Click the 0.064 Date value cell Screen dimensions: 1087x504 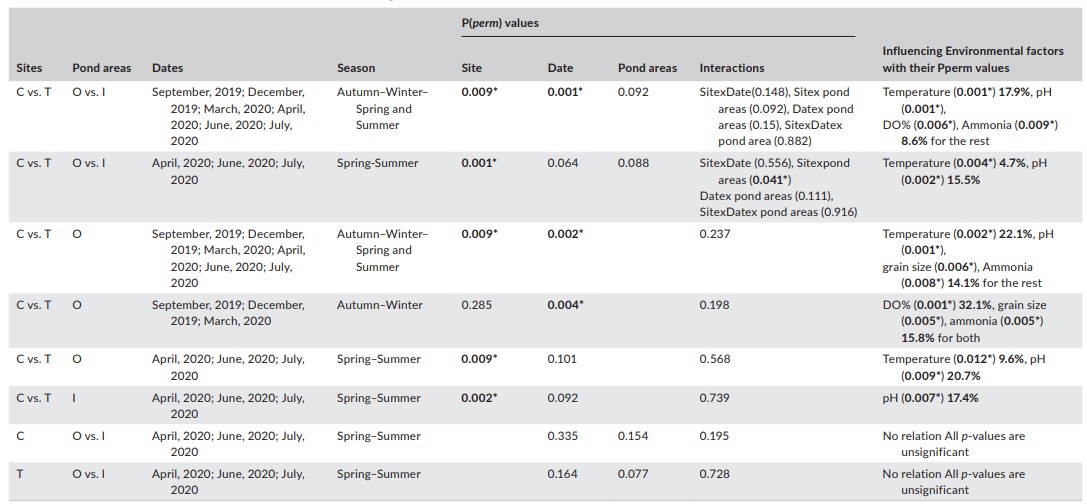click(560, 163)
